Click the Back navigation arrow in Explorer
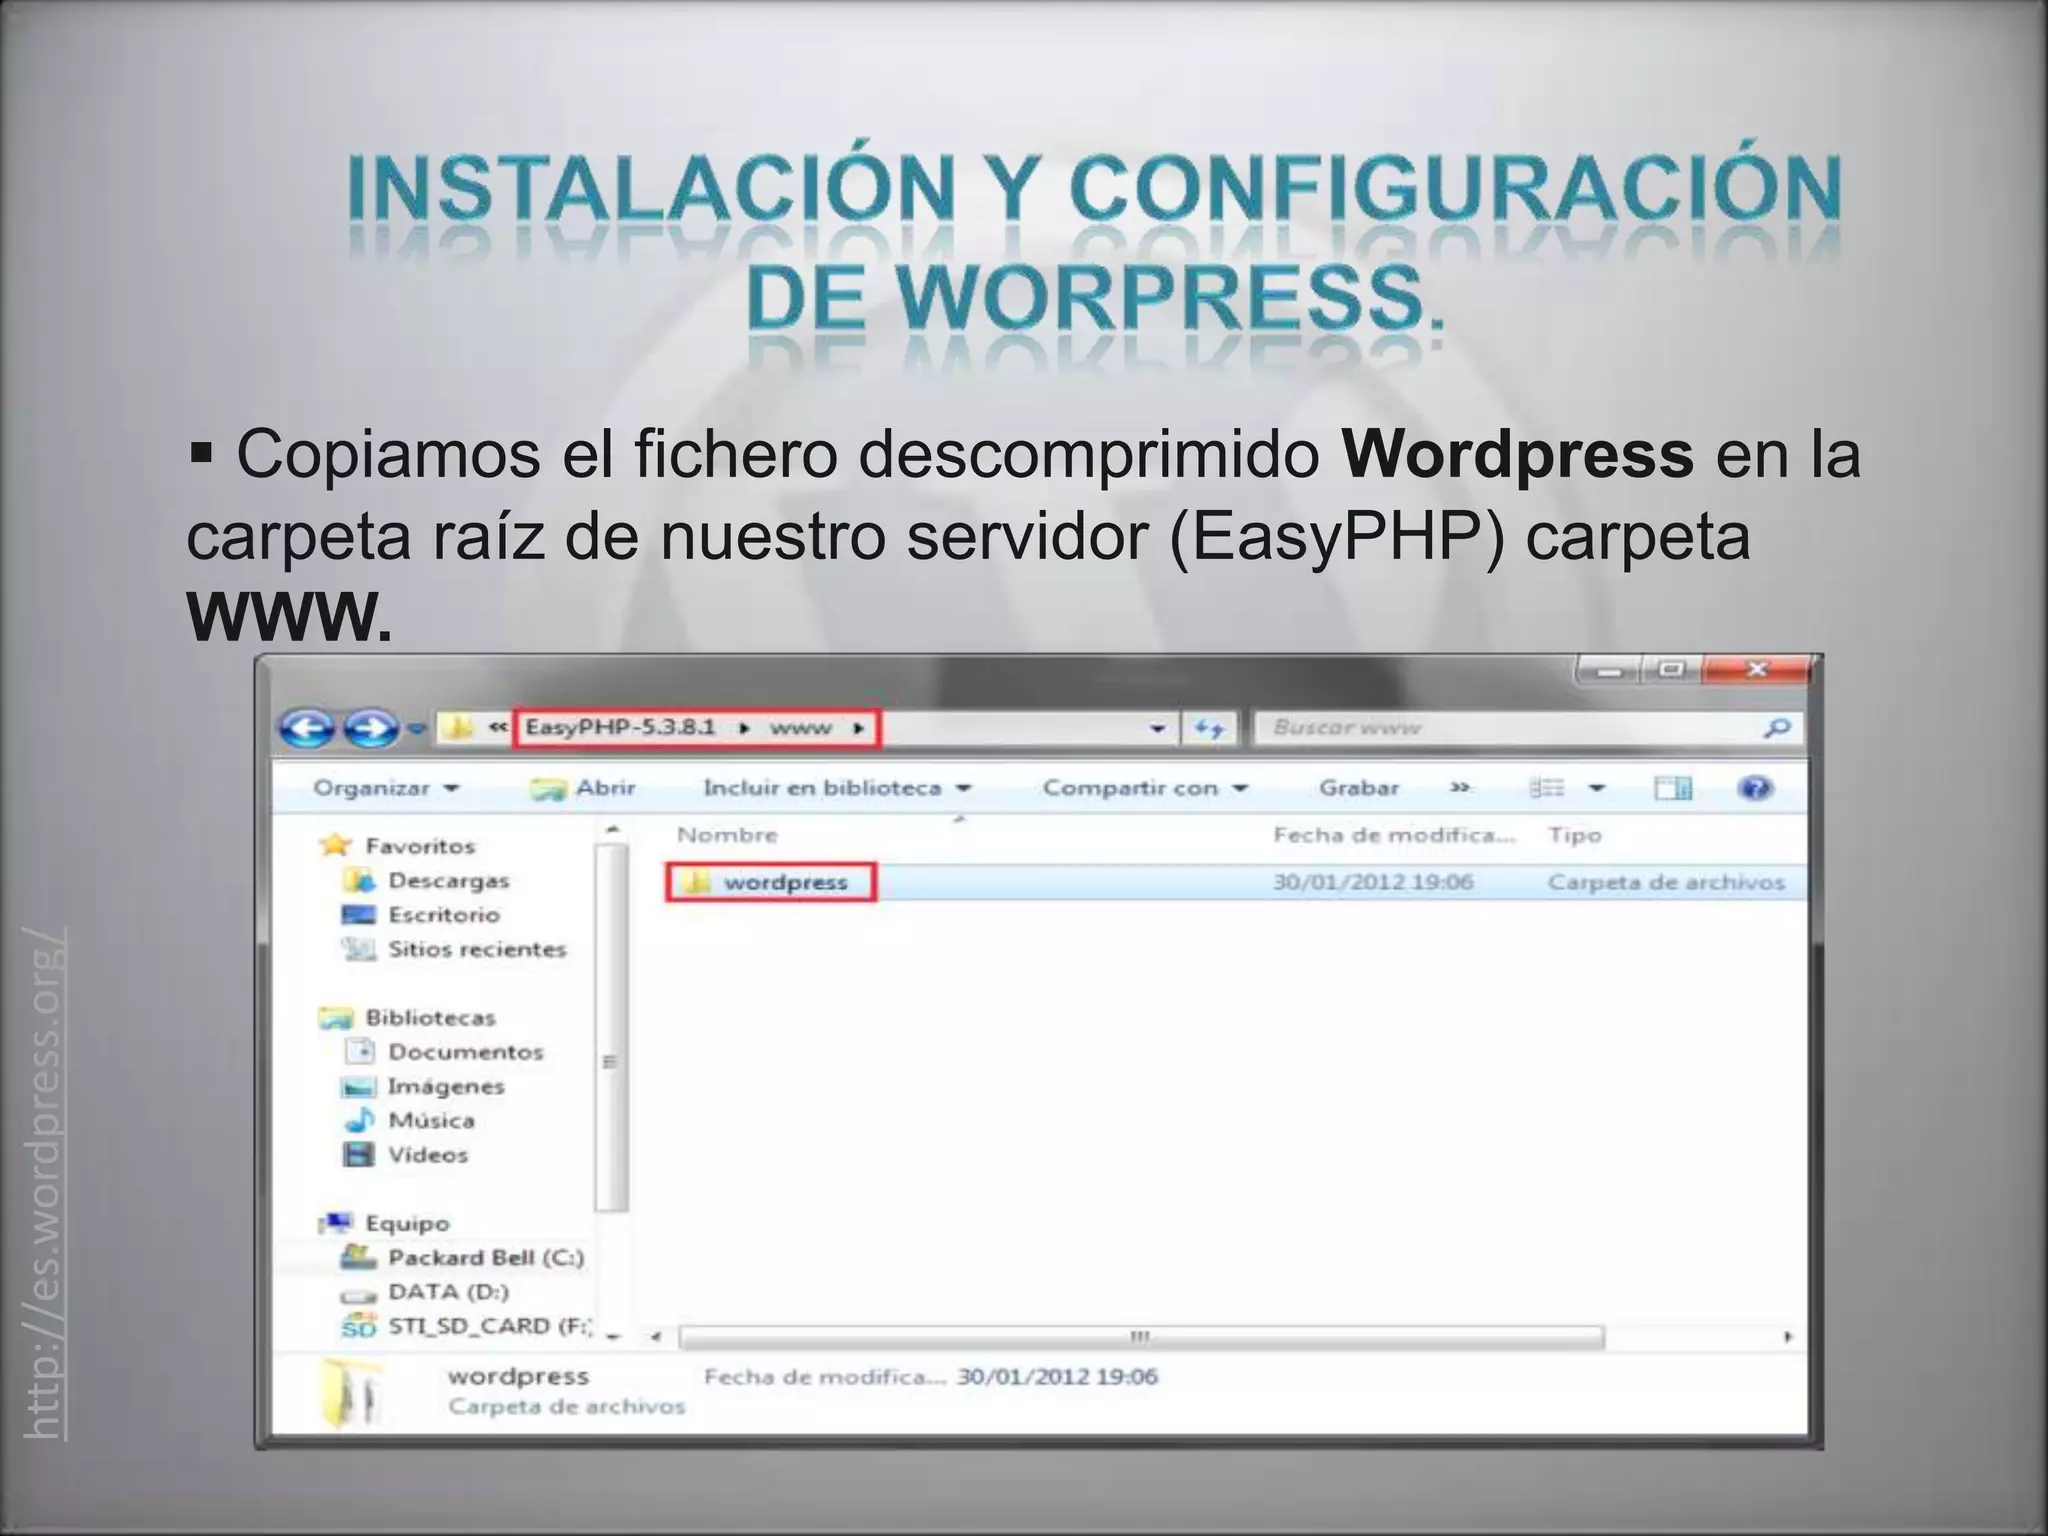 pyautogui.click(x=307, y=729)
